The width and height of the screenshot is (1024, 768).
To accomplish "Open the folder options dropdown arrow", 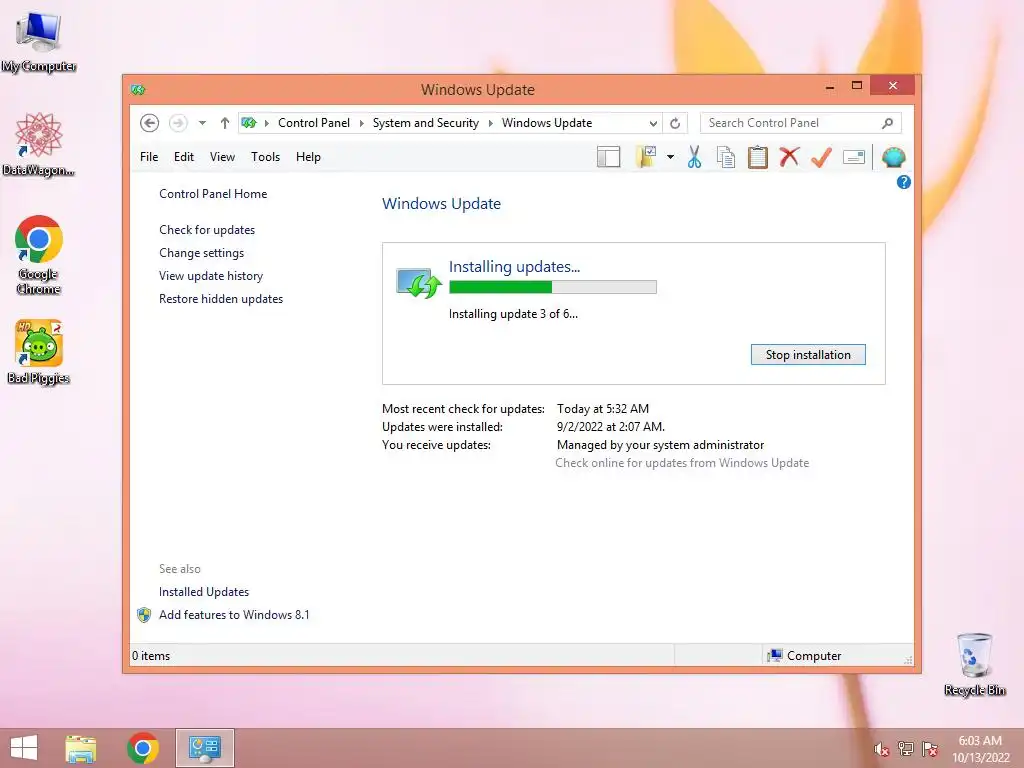I will pyautogui.click(x=670, y=157).
